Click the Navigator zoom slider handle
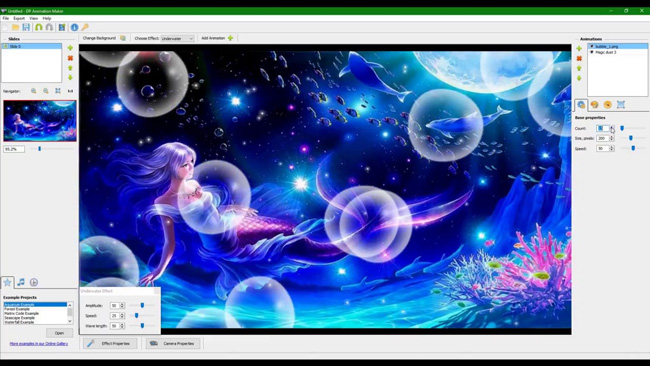Viewport: 650px width, 366px height. pos(40,149)
